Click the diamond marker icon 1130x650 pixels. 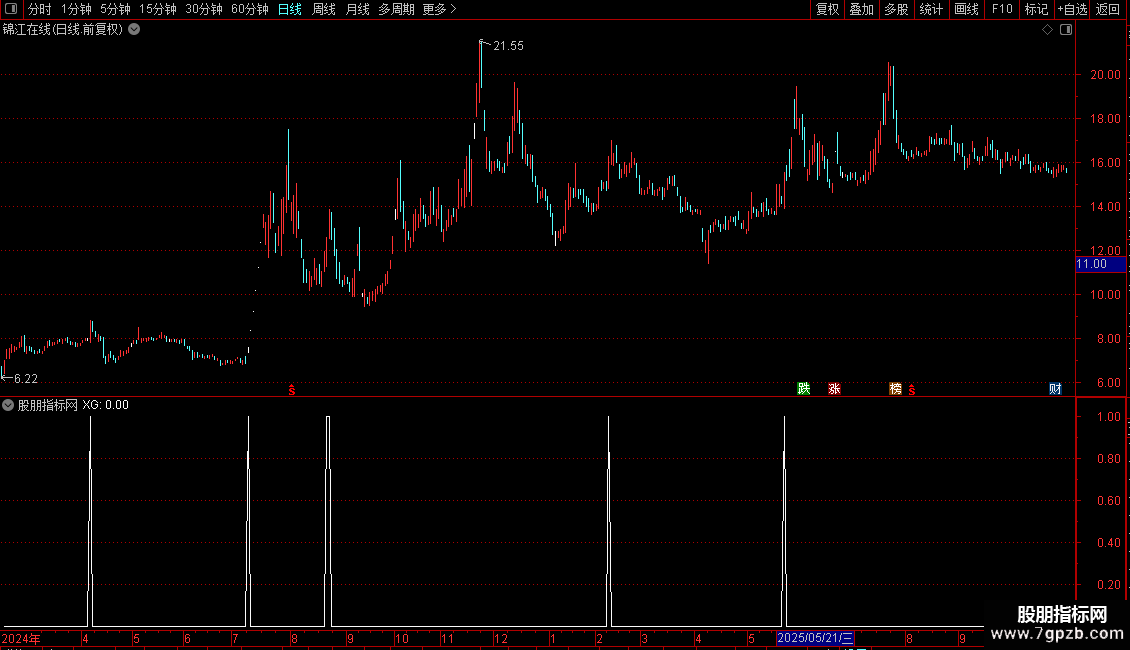[1047, 30]
